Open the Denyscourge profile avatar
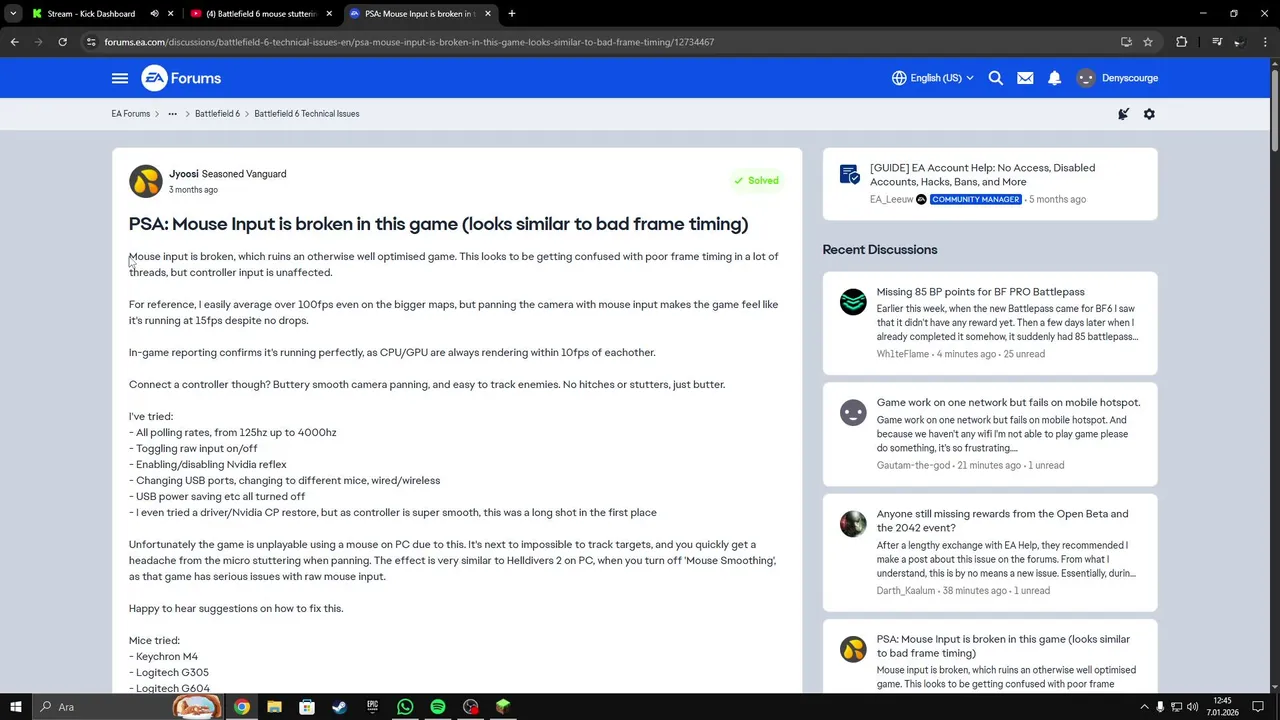 click(1086, 78)
